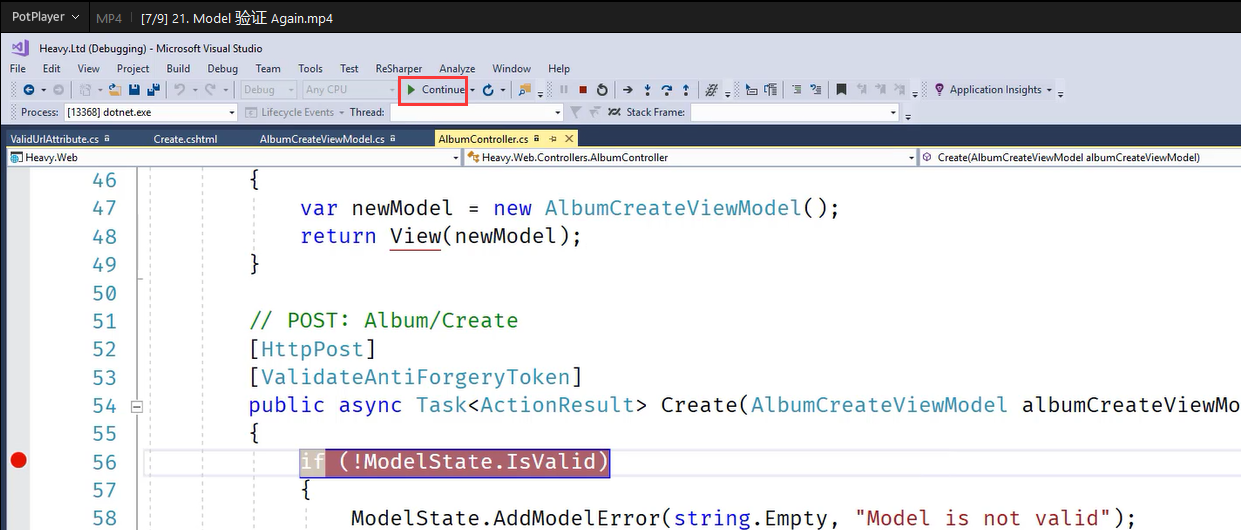Image resolution: width=1241 pixels, height=530 pixels.
Task: Click the Navigate Forward icon
Action: [x=58, y=90]
